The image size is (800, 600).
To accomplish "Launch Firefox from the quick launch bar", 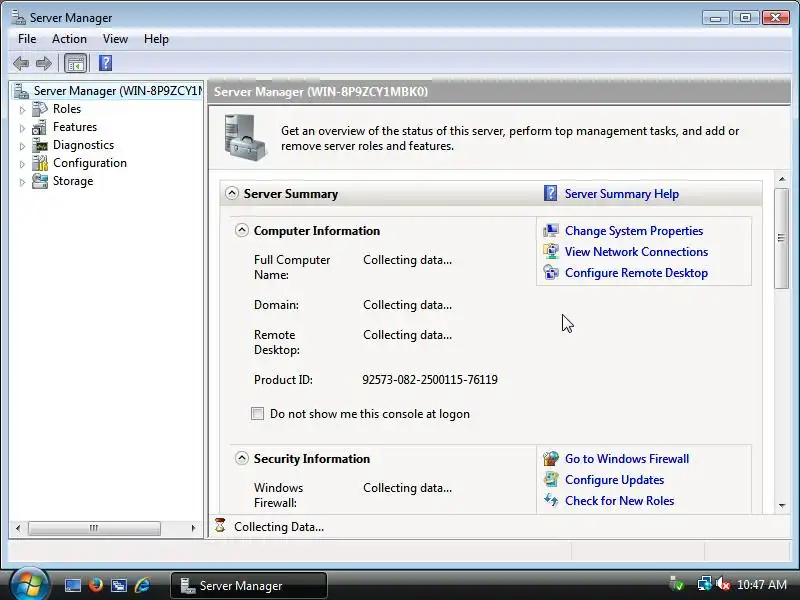I will tap(95, 585).
